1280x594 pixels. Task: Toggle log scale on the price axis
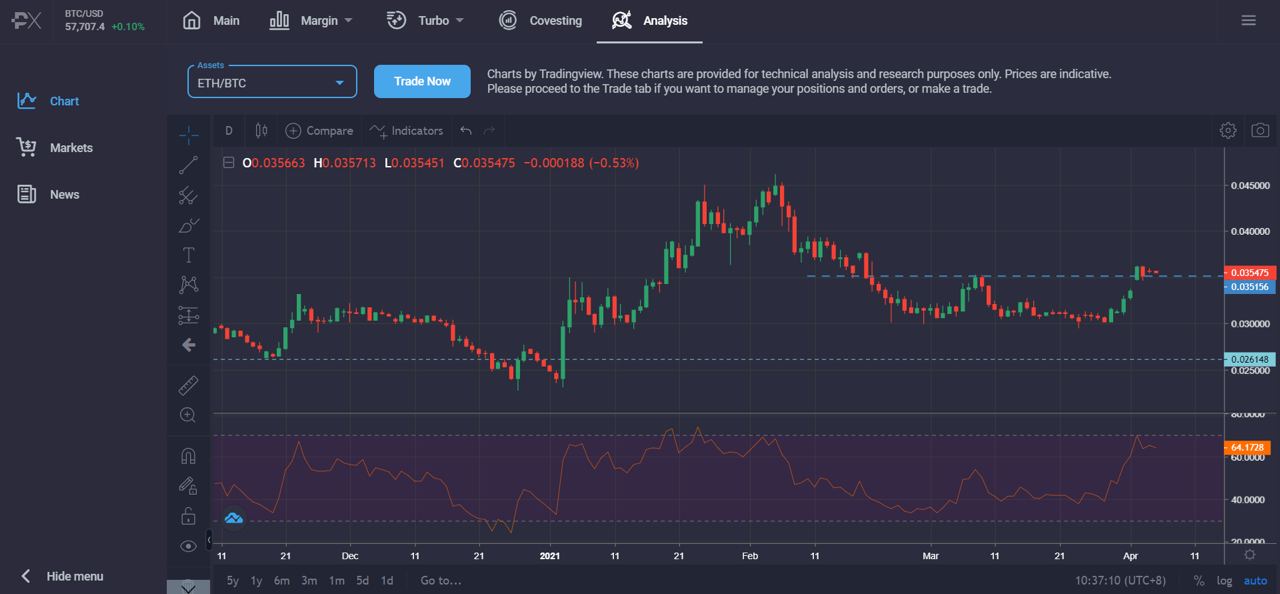pos(1224,580)
